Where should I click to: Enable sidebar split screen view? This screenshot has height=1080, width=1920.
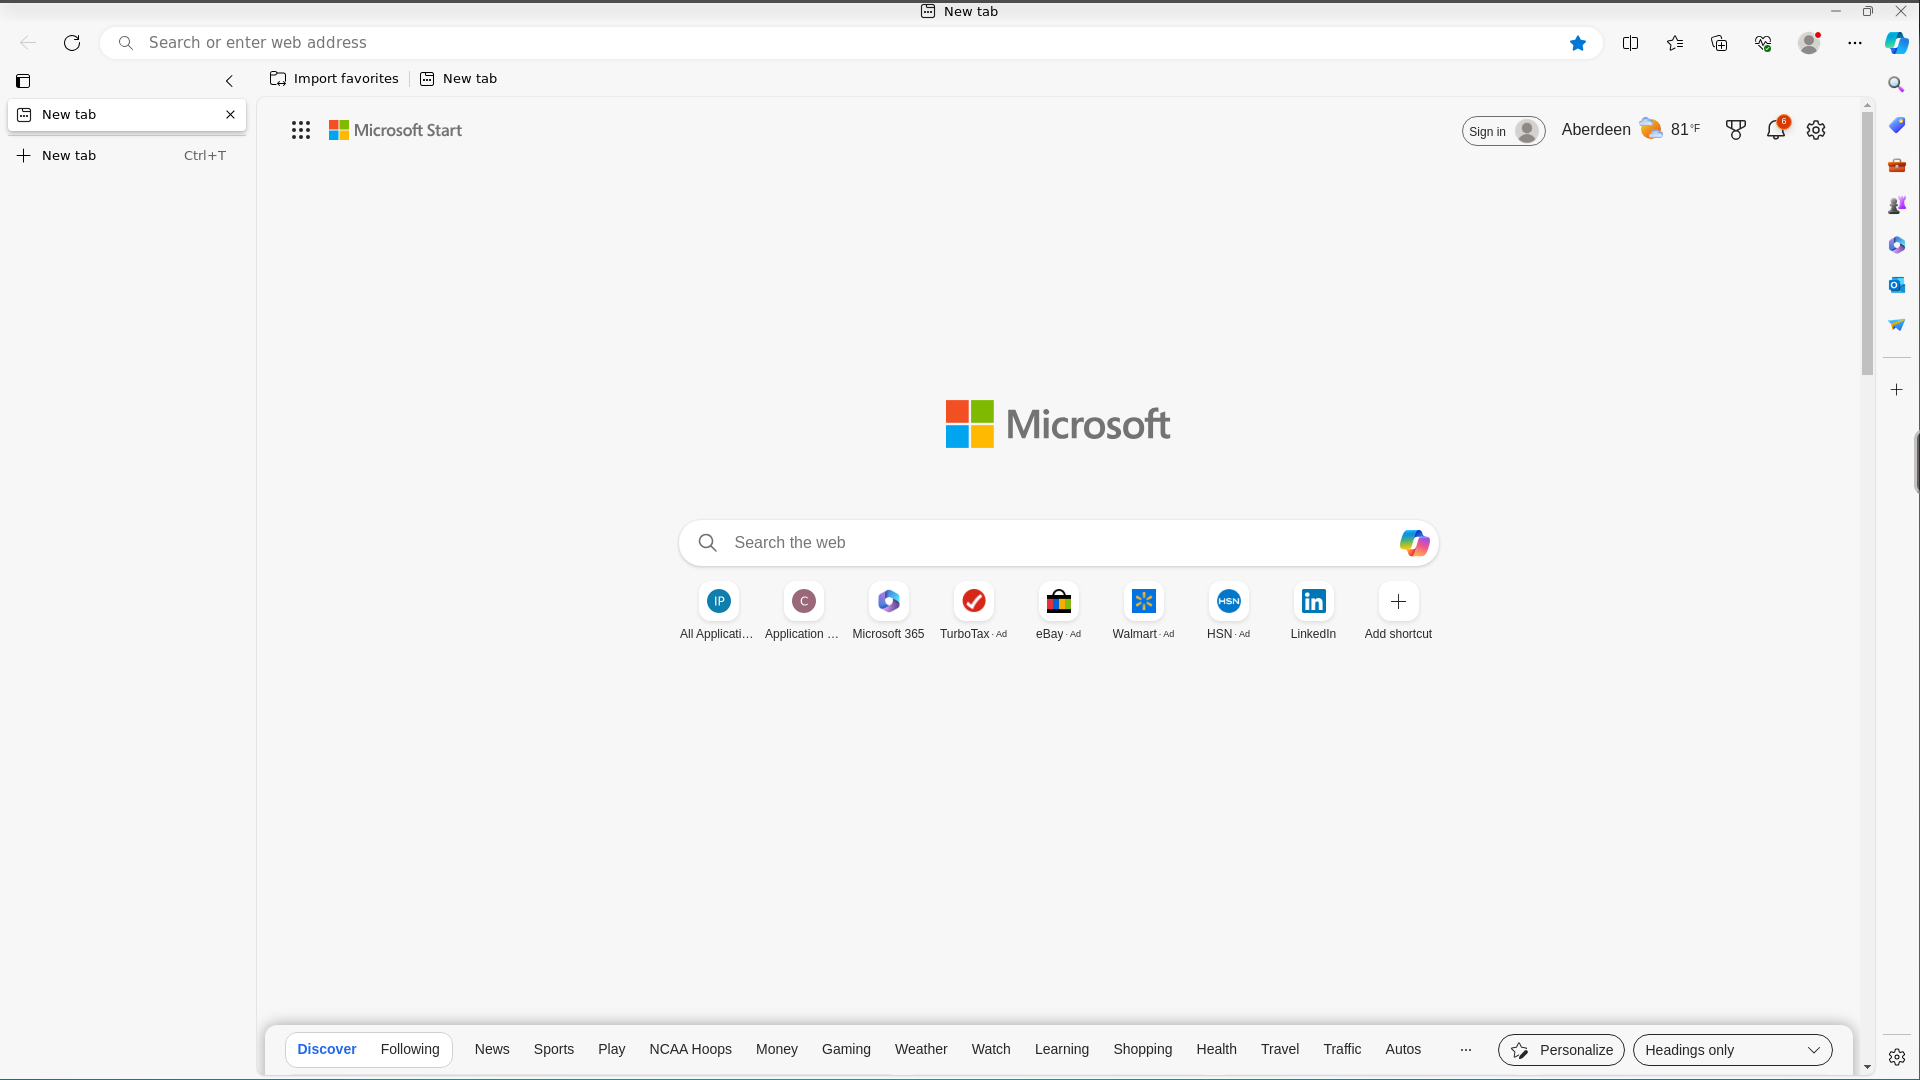[x=1630, y=42]
